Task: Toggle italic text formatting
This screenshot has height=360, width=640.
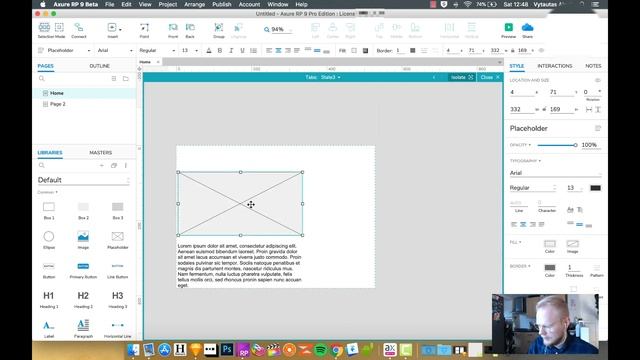Action: (x=231, y=51)
